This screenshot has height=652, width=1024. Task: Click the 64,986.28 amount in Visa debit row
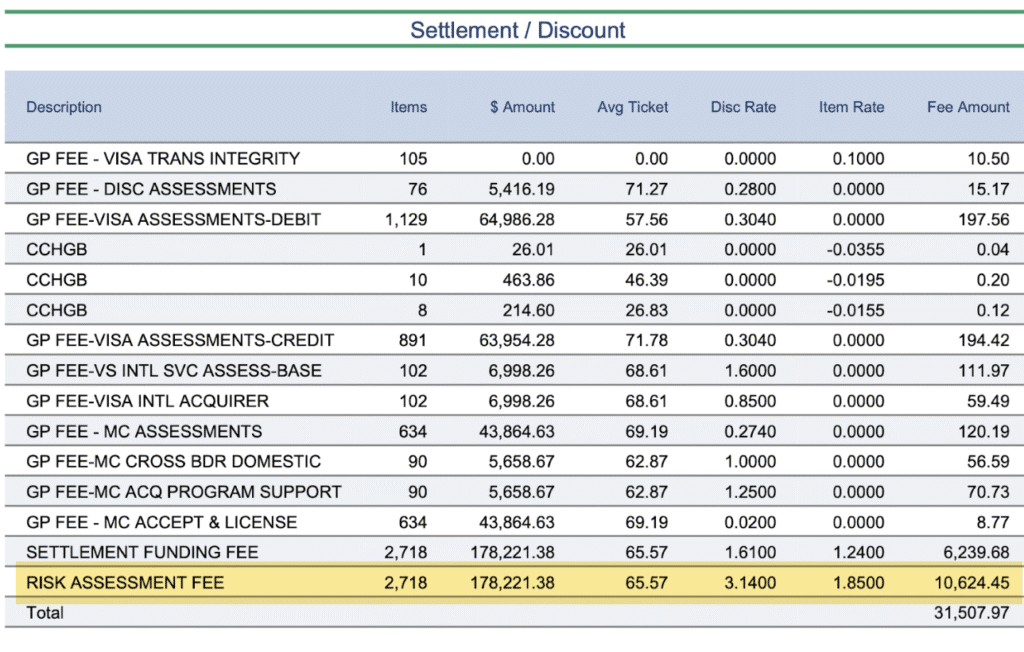(x=517, y=220)
